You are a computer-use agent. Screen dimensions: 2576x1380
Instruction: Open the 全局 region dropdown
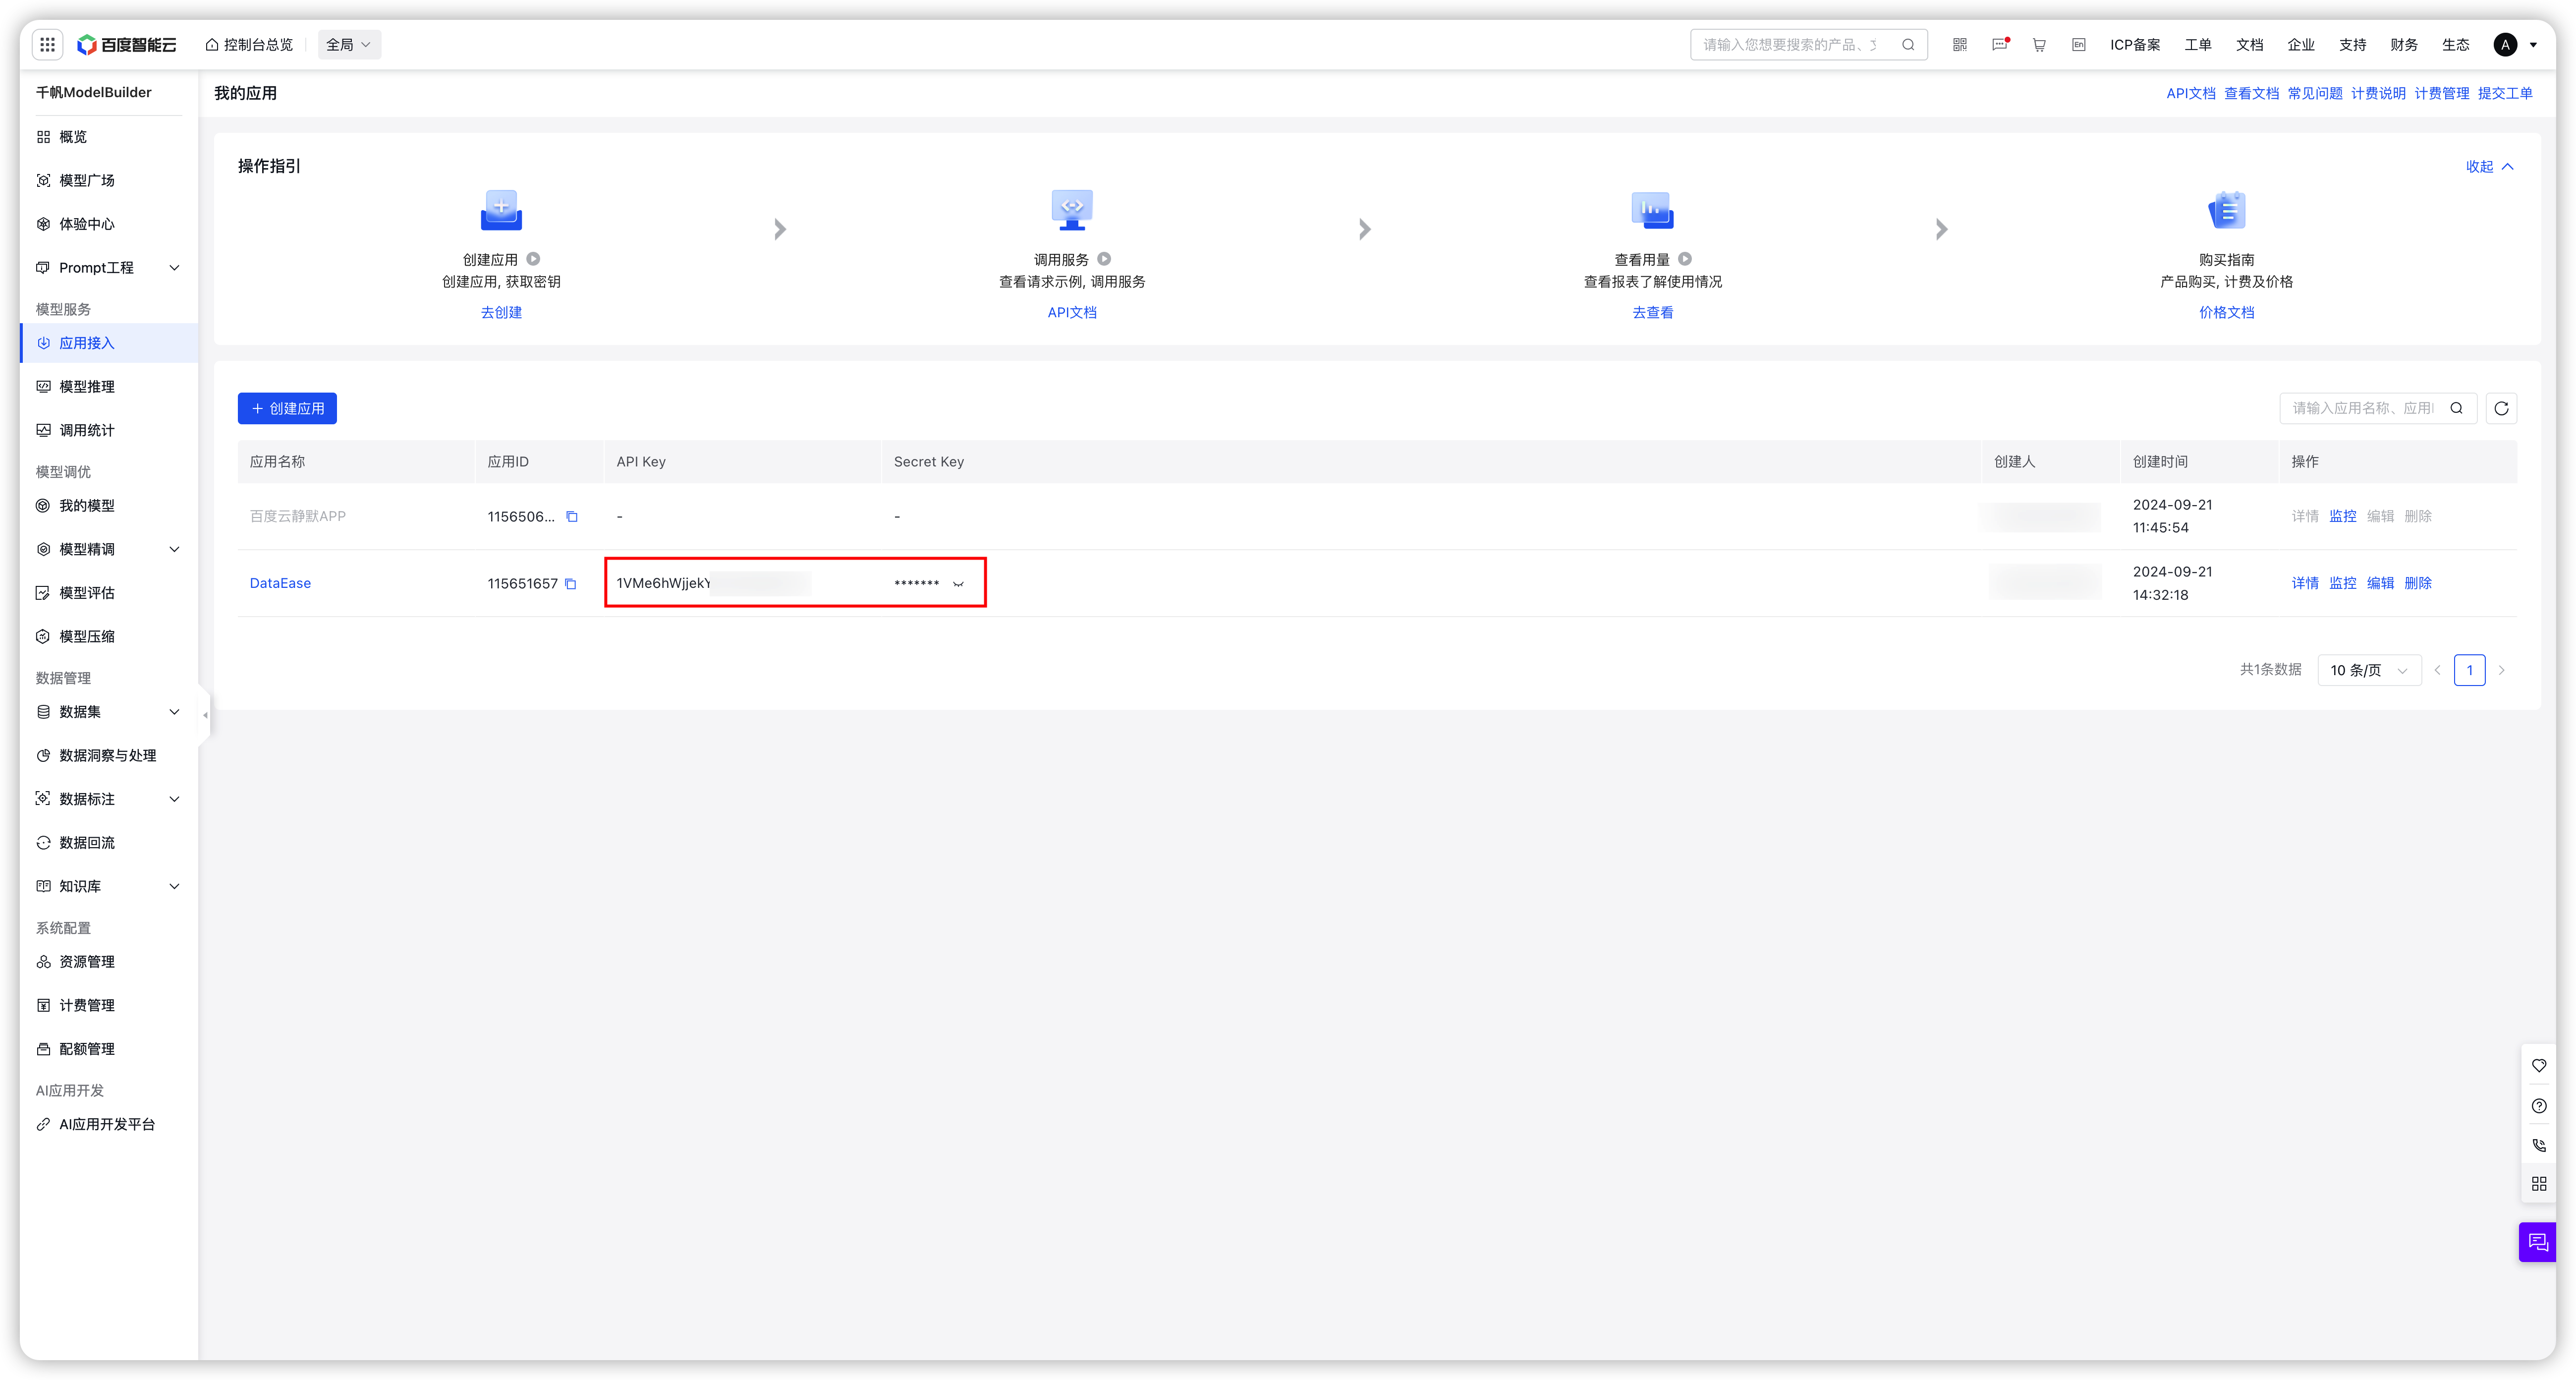tap(348, 44)
